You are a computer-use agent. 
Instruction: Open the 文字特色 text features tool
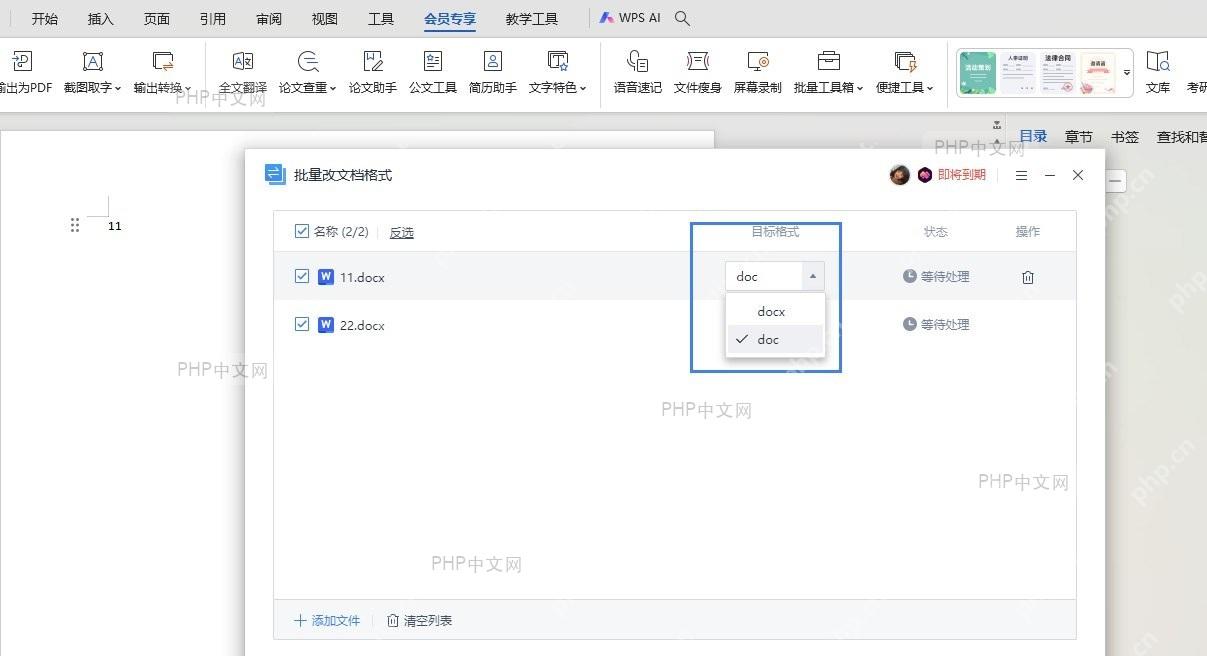[558, 72]
